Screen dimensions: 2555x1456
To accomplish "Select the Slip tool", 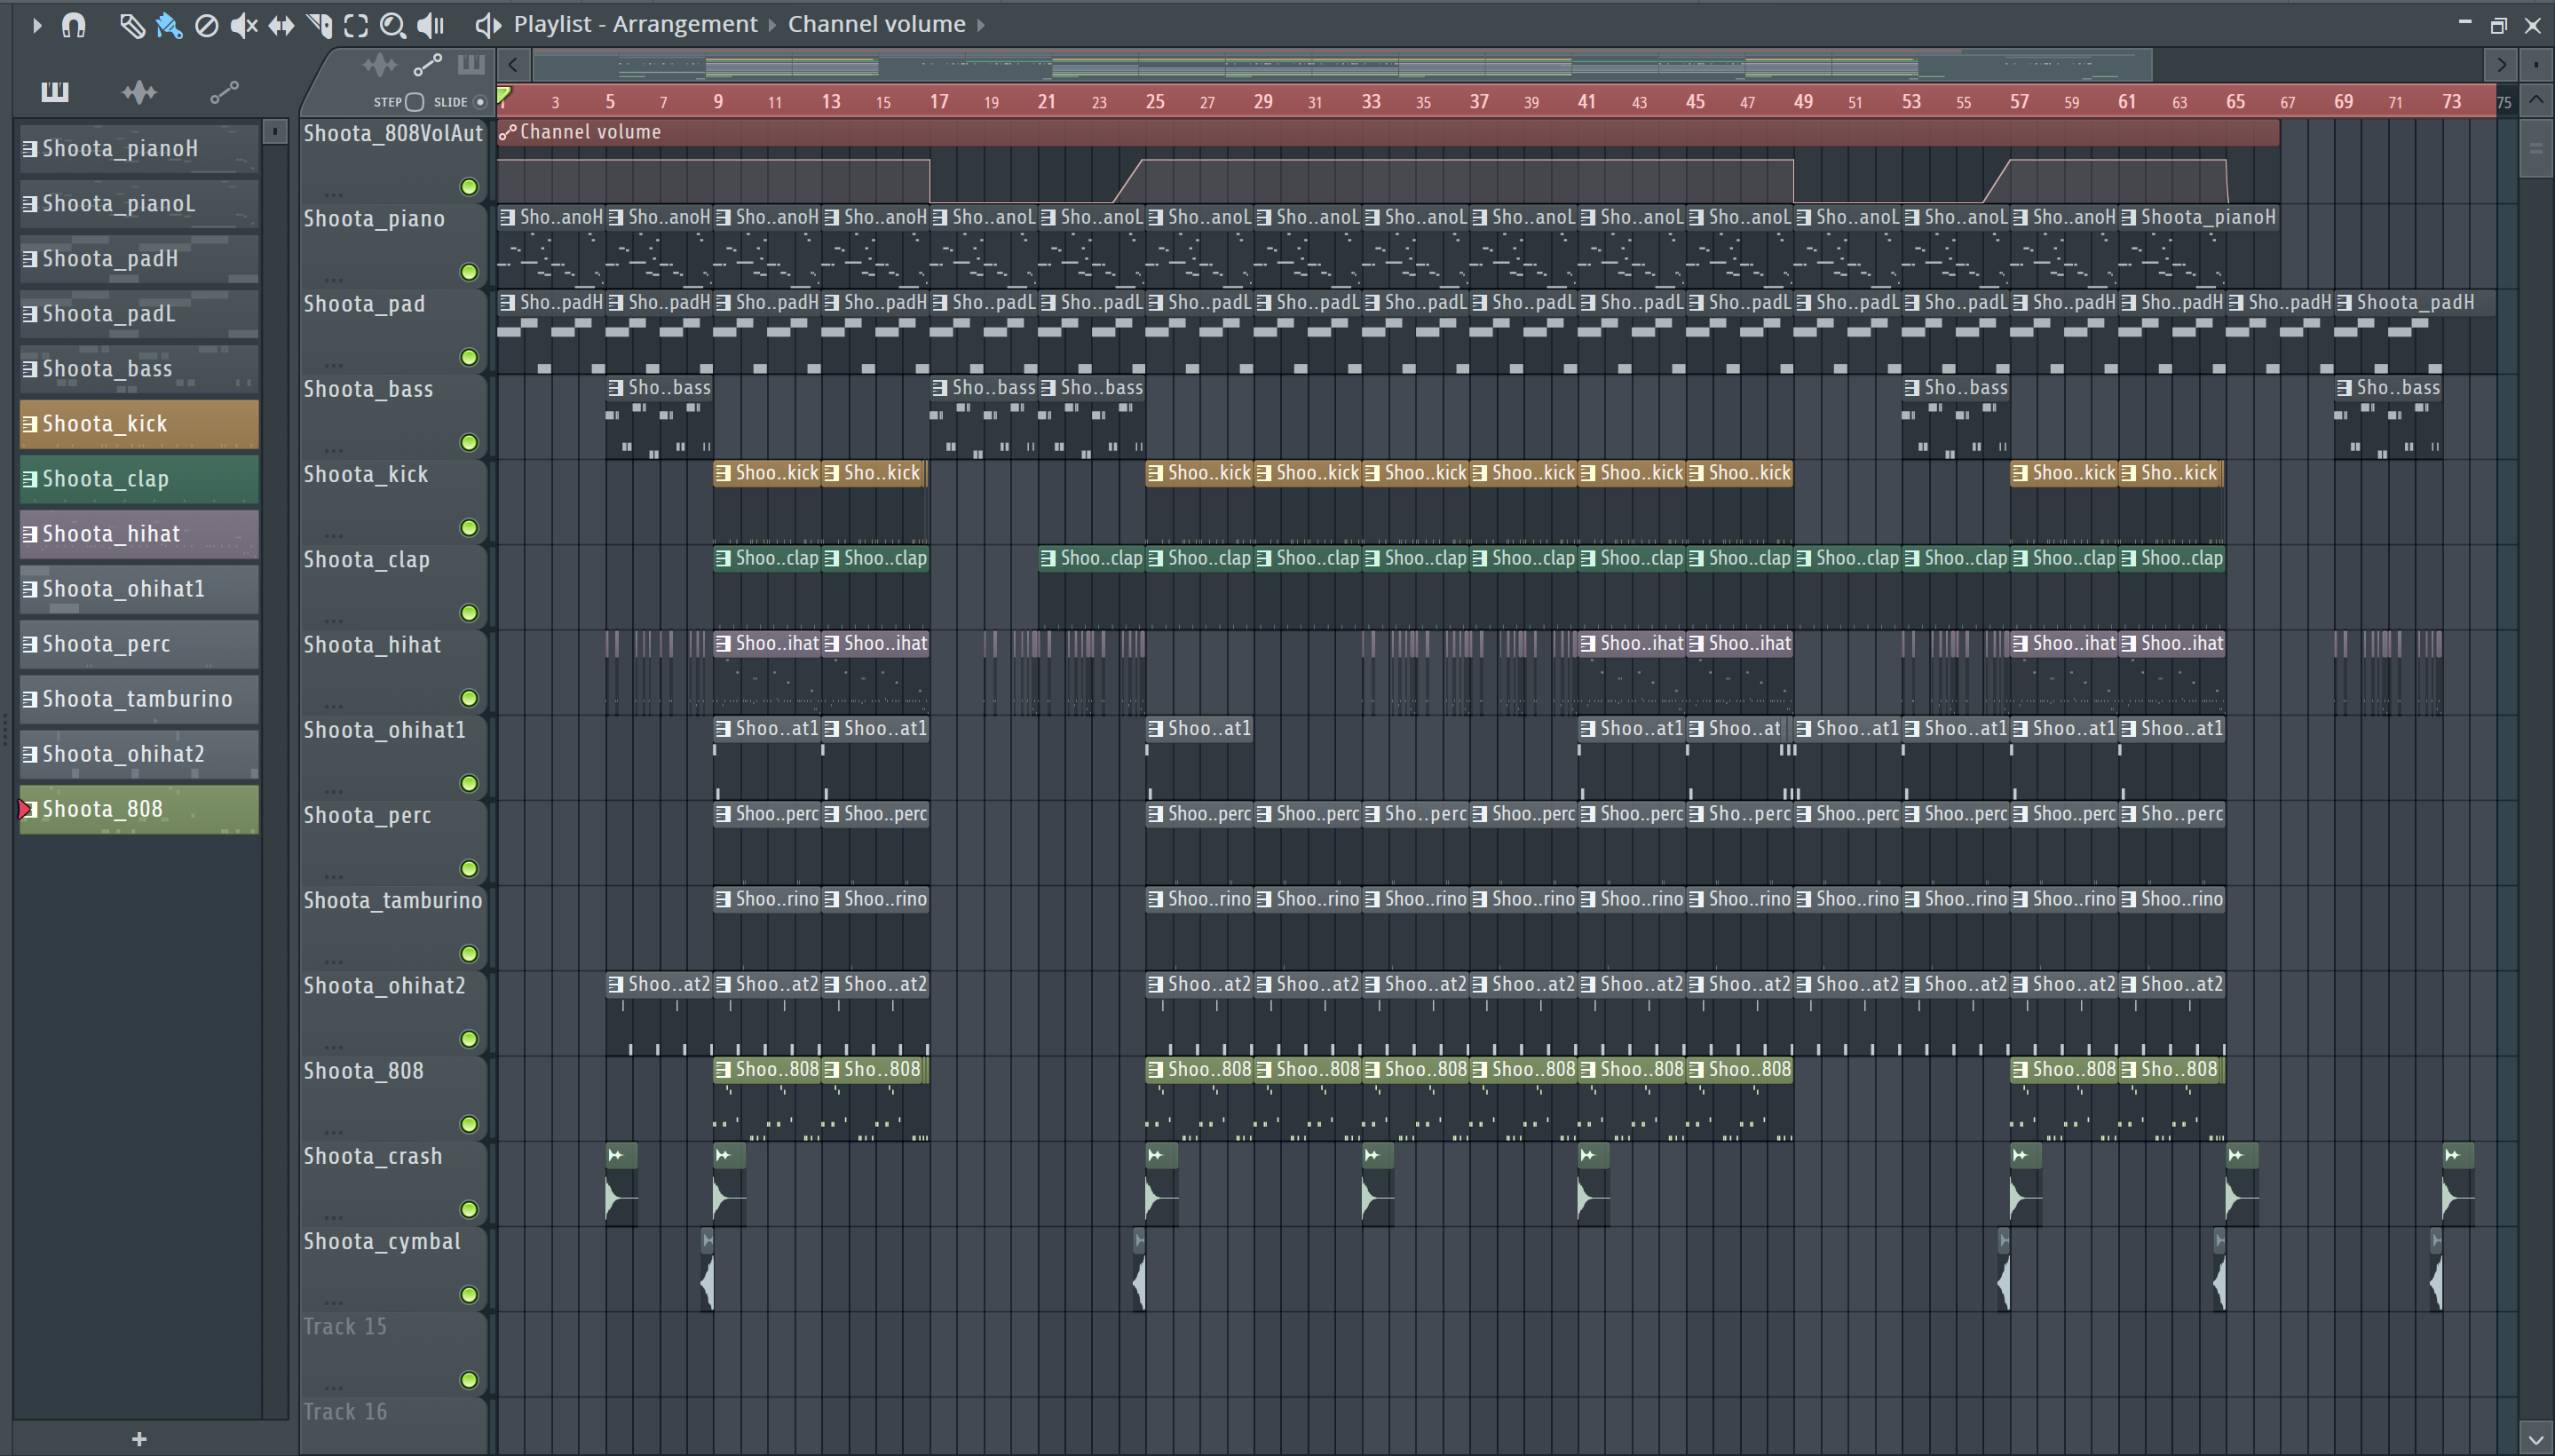I will 281,25.
